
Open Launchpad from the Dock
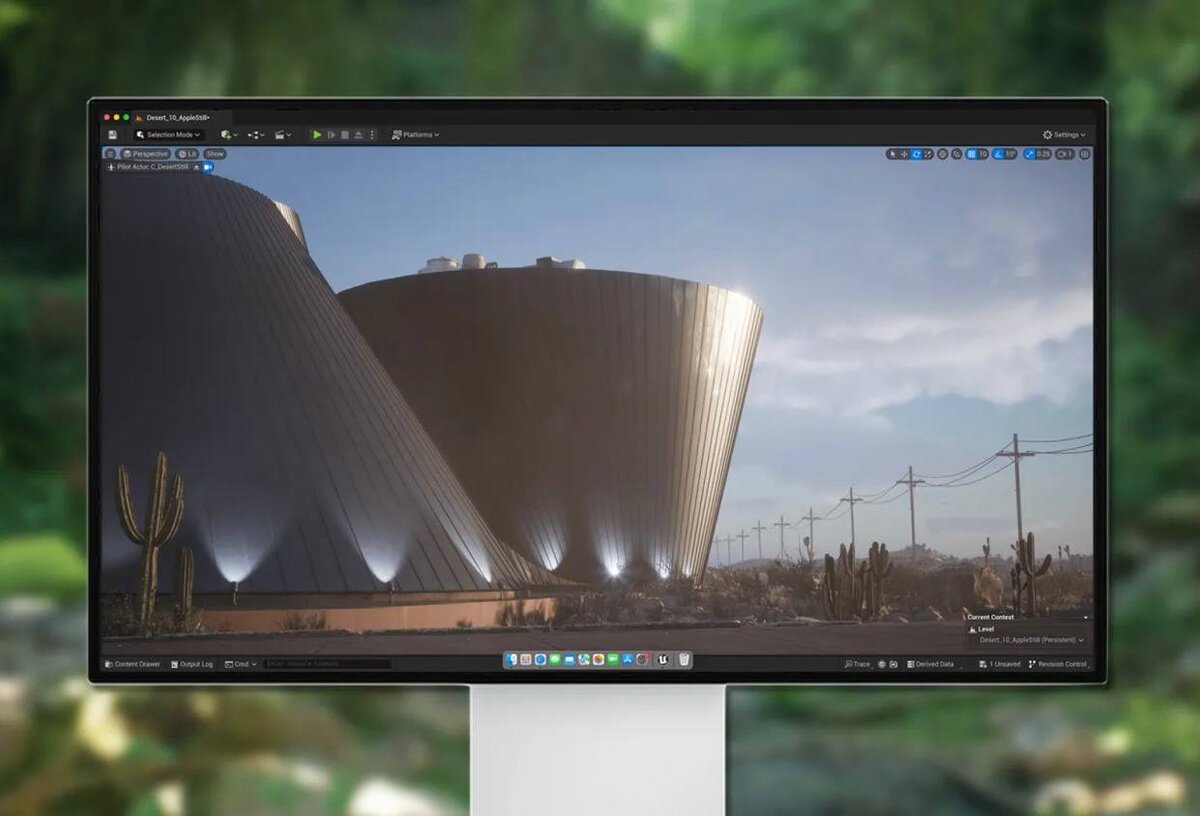tap(526, 660)
